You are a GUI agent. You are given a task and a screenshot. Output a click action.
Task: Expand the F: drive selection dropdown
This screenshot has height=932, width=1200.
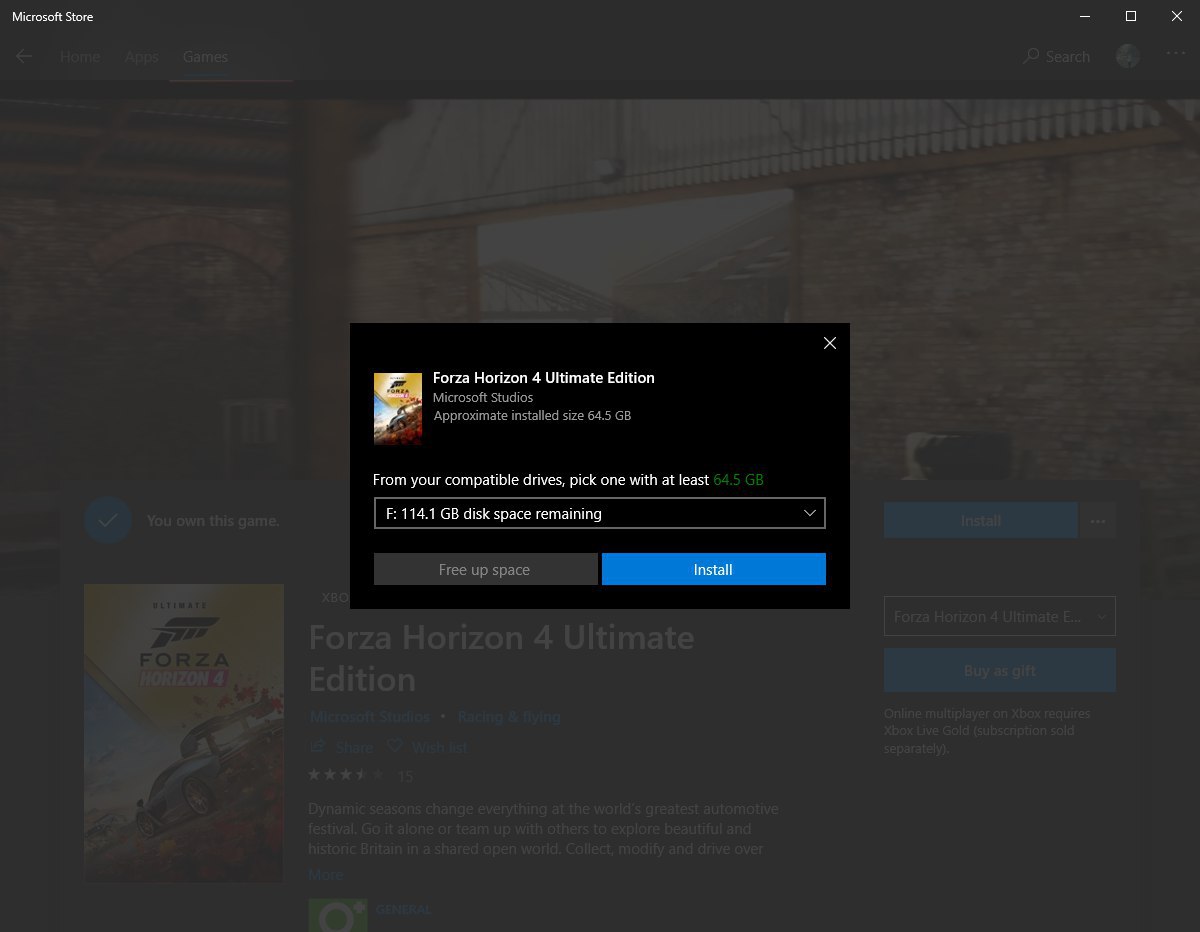[x=600, y=513]
